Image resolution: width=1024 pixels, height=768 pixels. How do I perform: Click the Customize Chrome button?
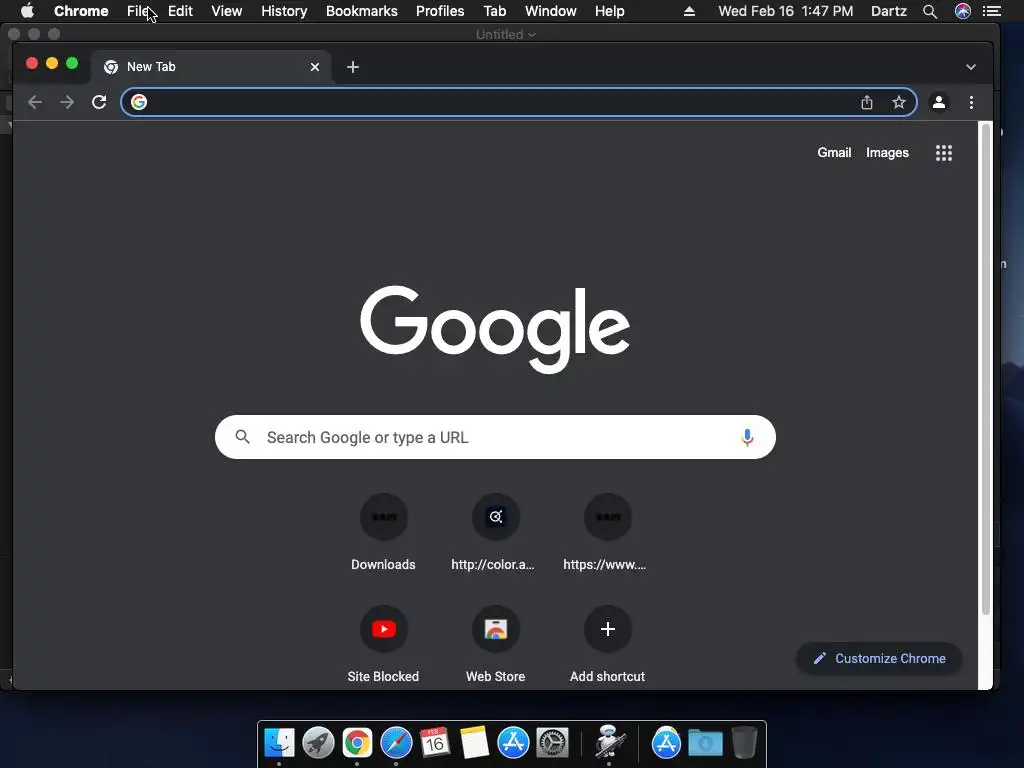coord(879,658)
